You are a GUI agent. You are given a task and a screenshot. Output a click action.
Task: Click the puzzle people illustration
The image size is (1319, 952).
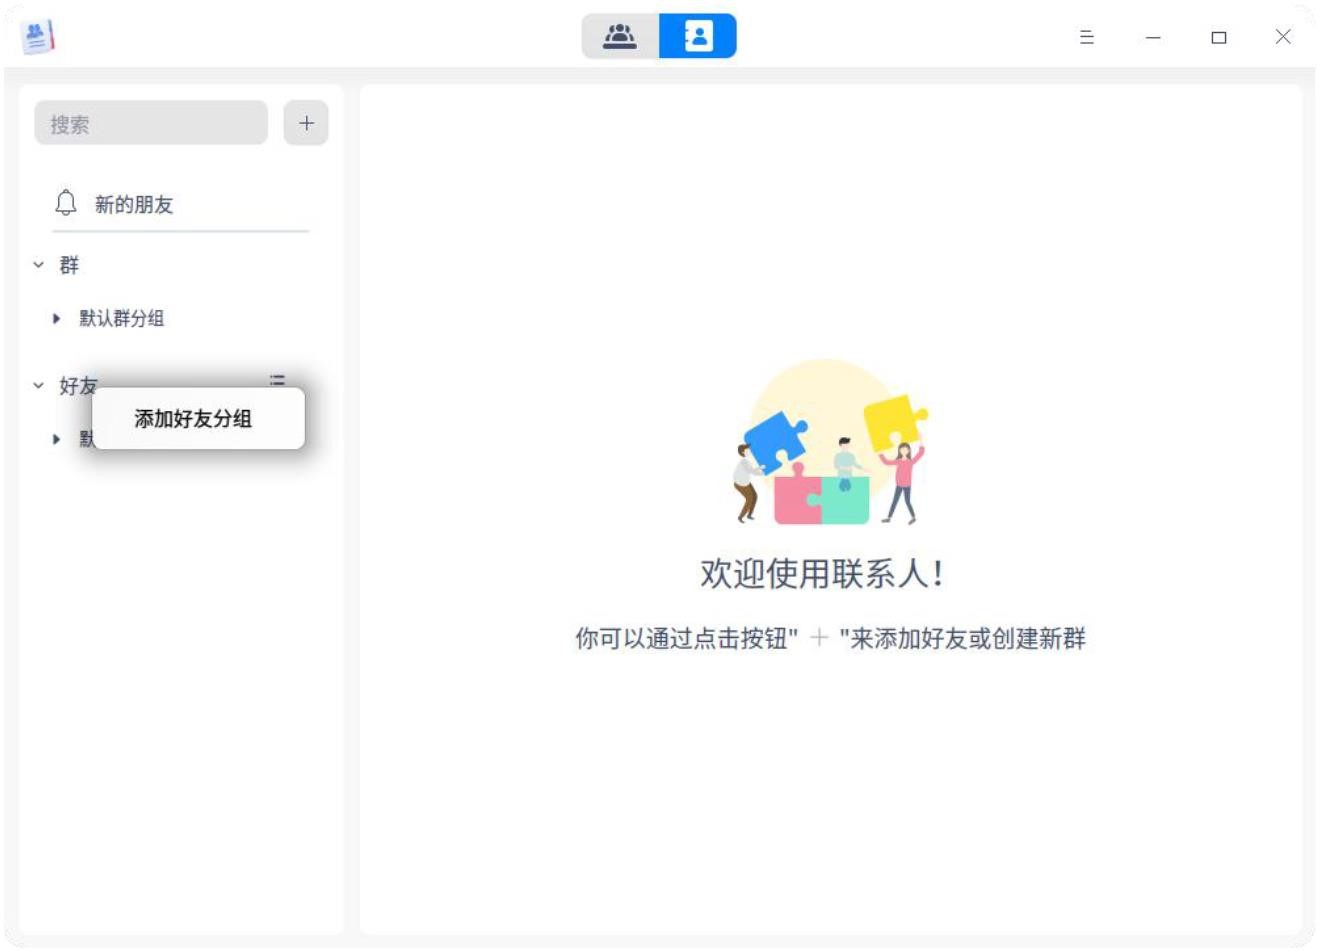coord(830,442)
